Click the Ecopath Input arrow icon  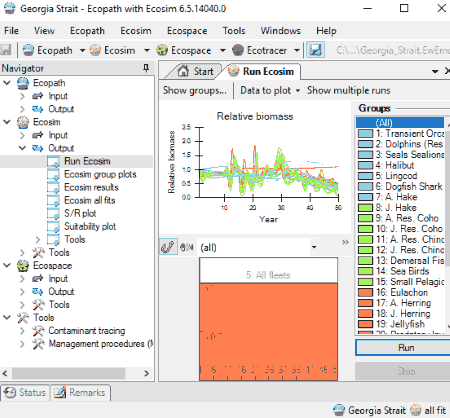tap(38, 96)
